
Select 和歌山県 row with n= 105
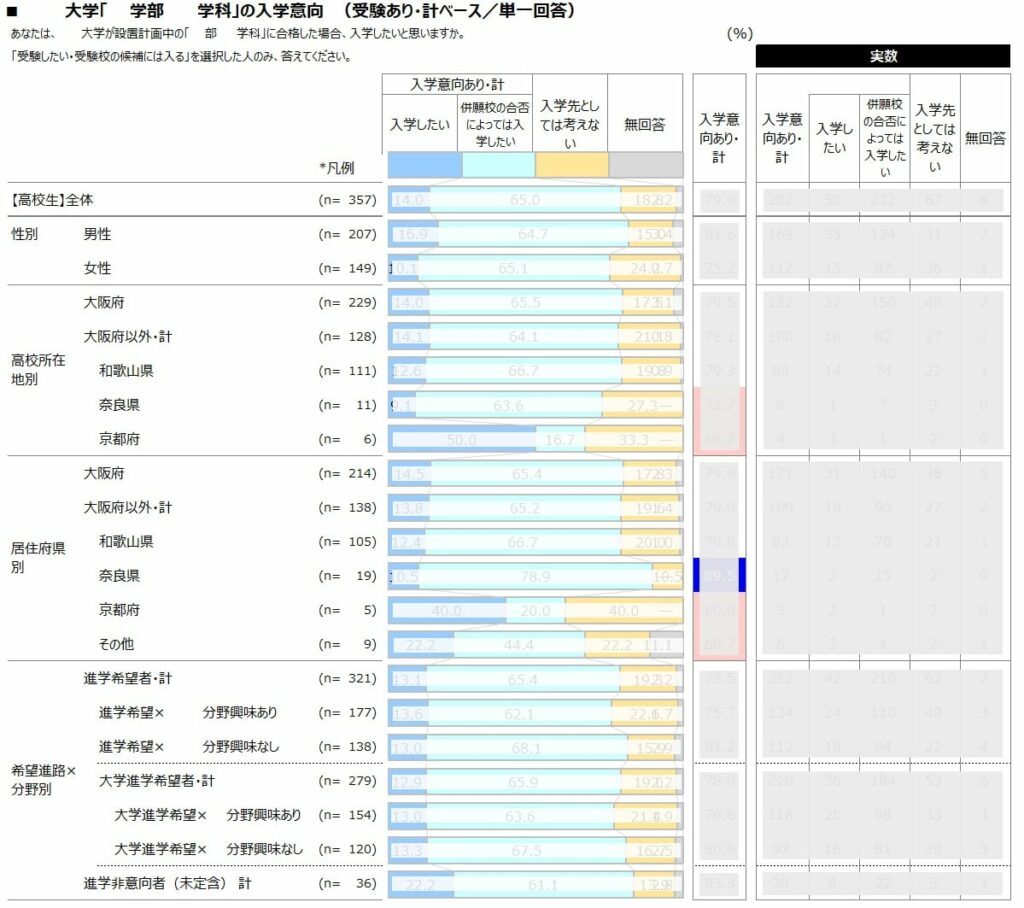126,542
